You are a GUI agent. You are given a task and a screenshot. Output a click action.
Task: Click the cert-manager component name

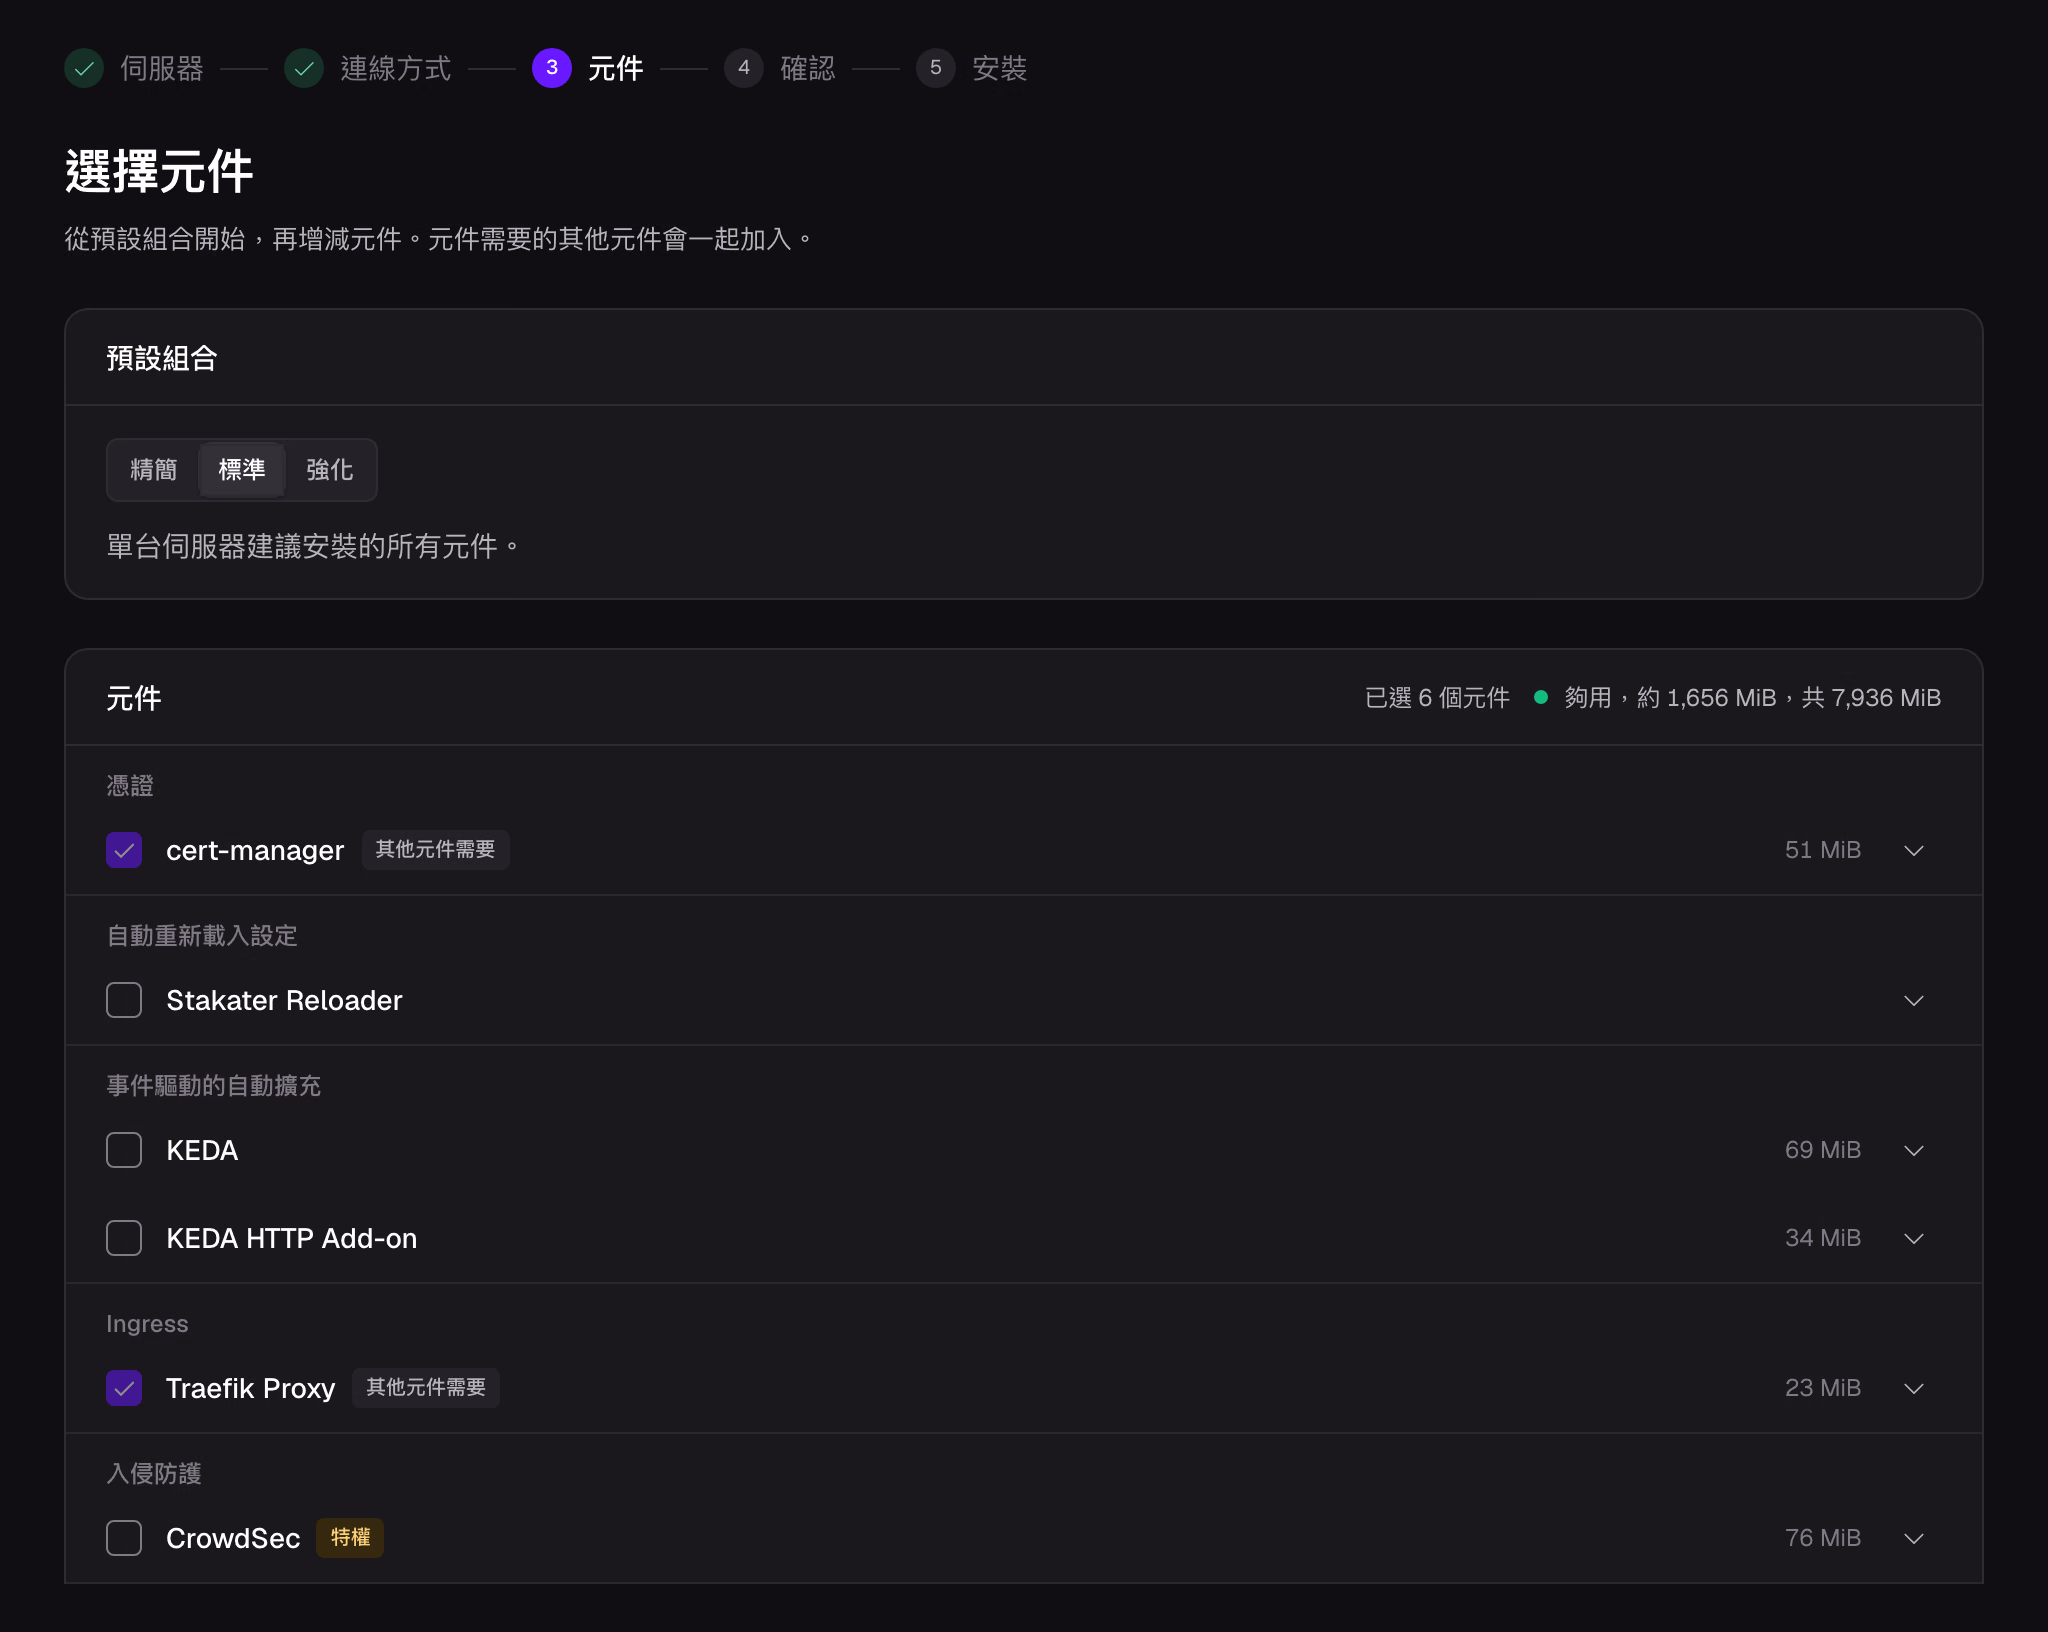[x=255, y=850]
